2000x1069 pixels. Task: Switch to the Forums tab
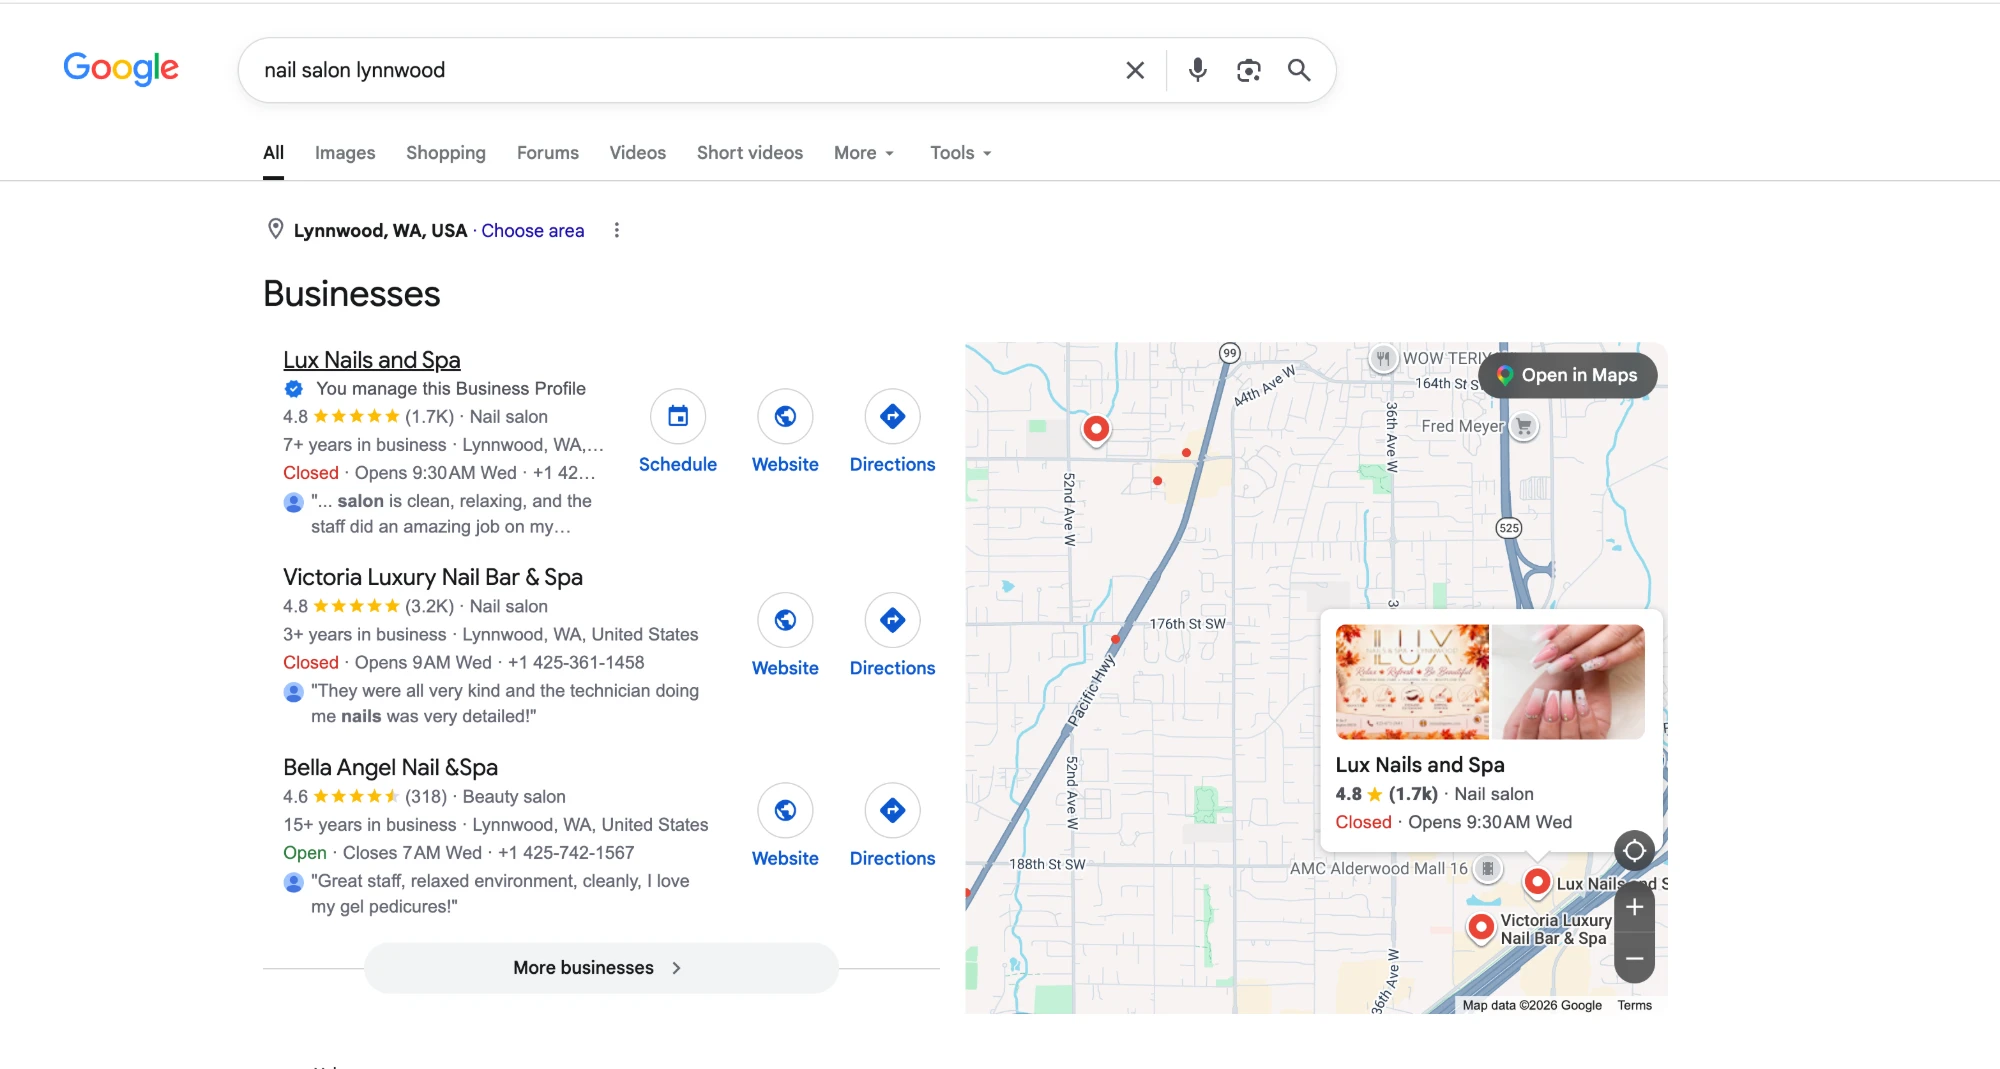coord(548,153)
